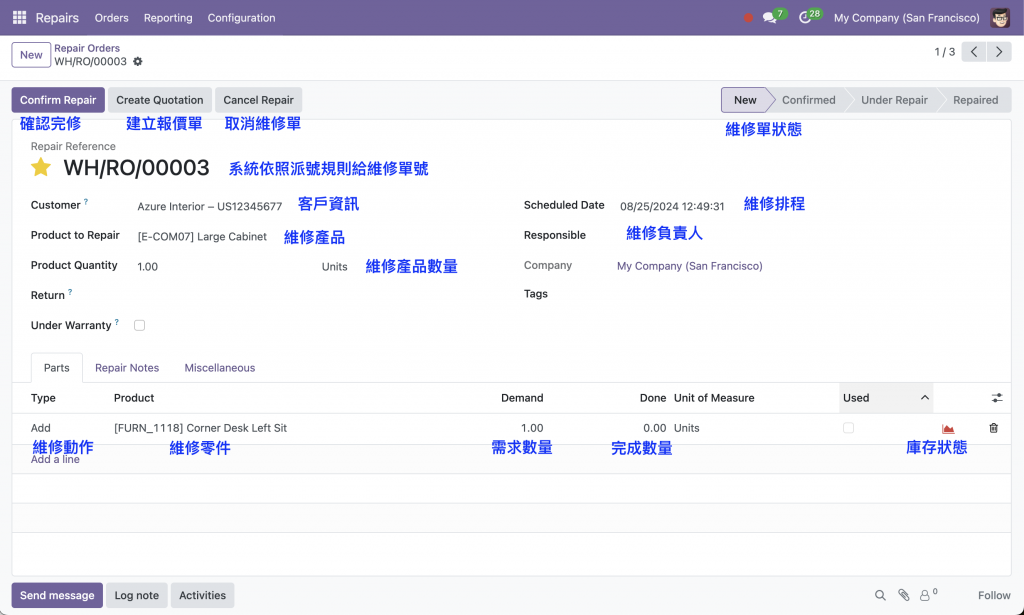This screenshot has width=1024, height=615.
Task: Open the user avatar menu
Action: click(x=1000, y=18)
